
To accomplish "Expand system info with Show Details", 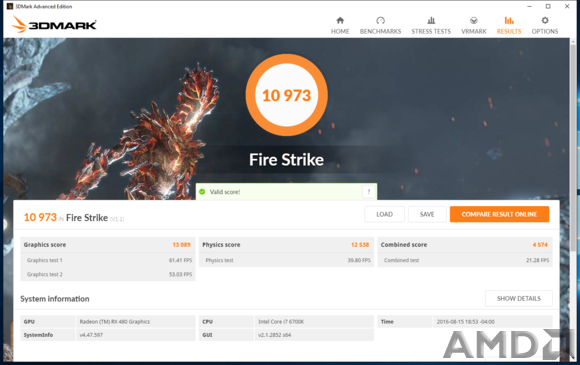I will pos(519,298).
